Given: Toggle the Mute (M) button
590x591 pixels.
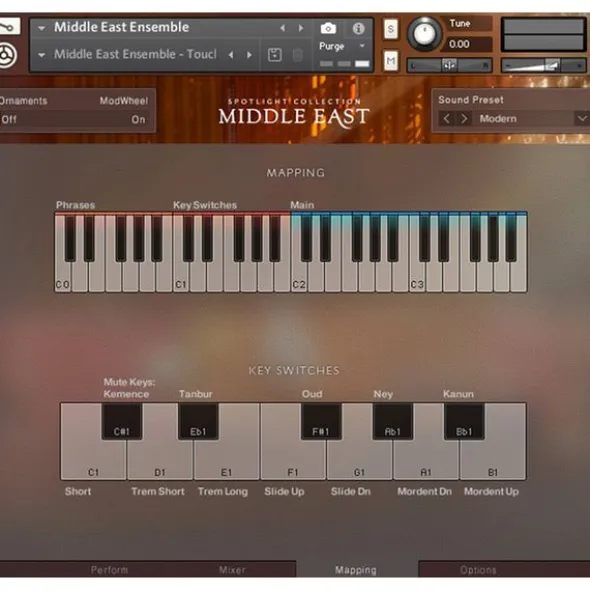Looking at the screenshot, I should click(x=391, y=61).
